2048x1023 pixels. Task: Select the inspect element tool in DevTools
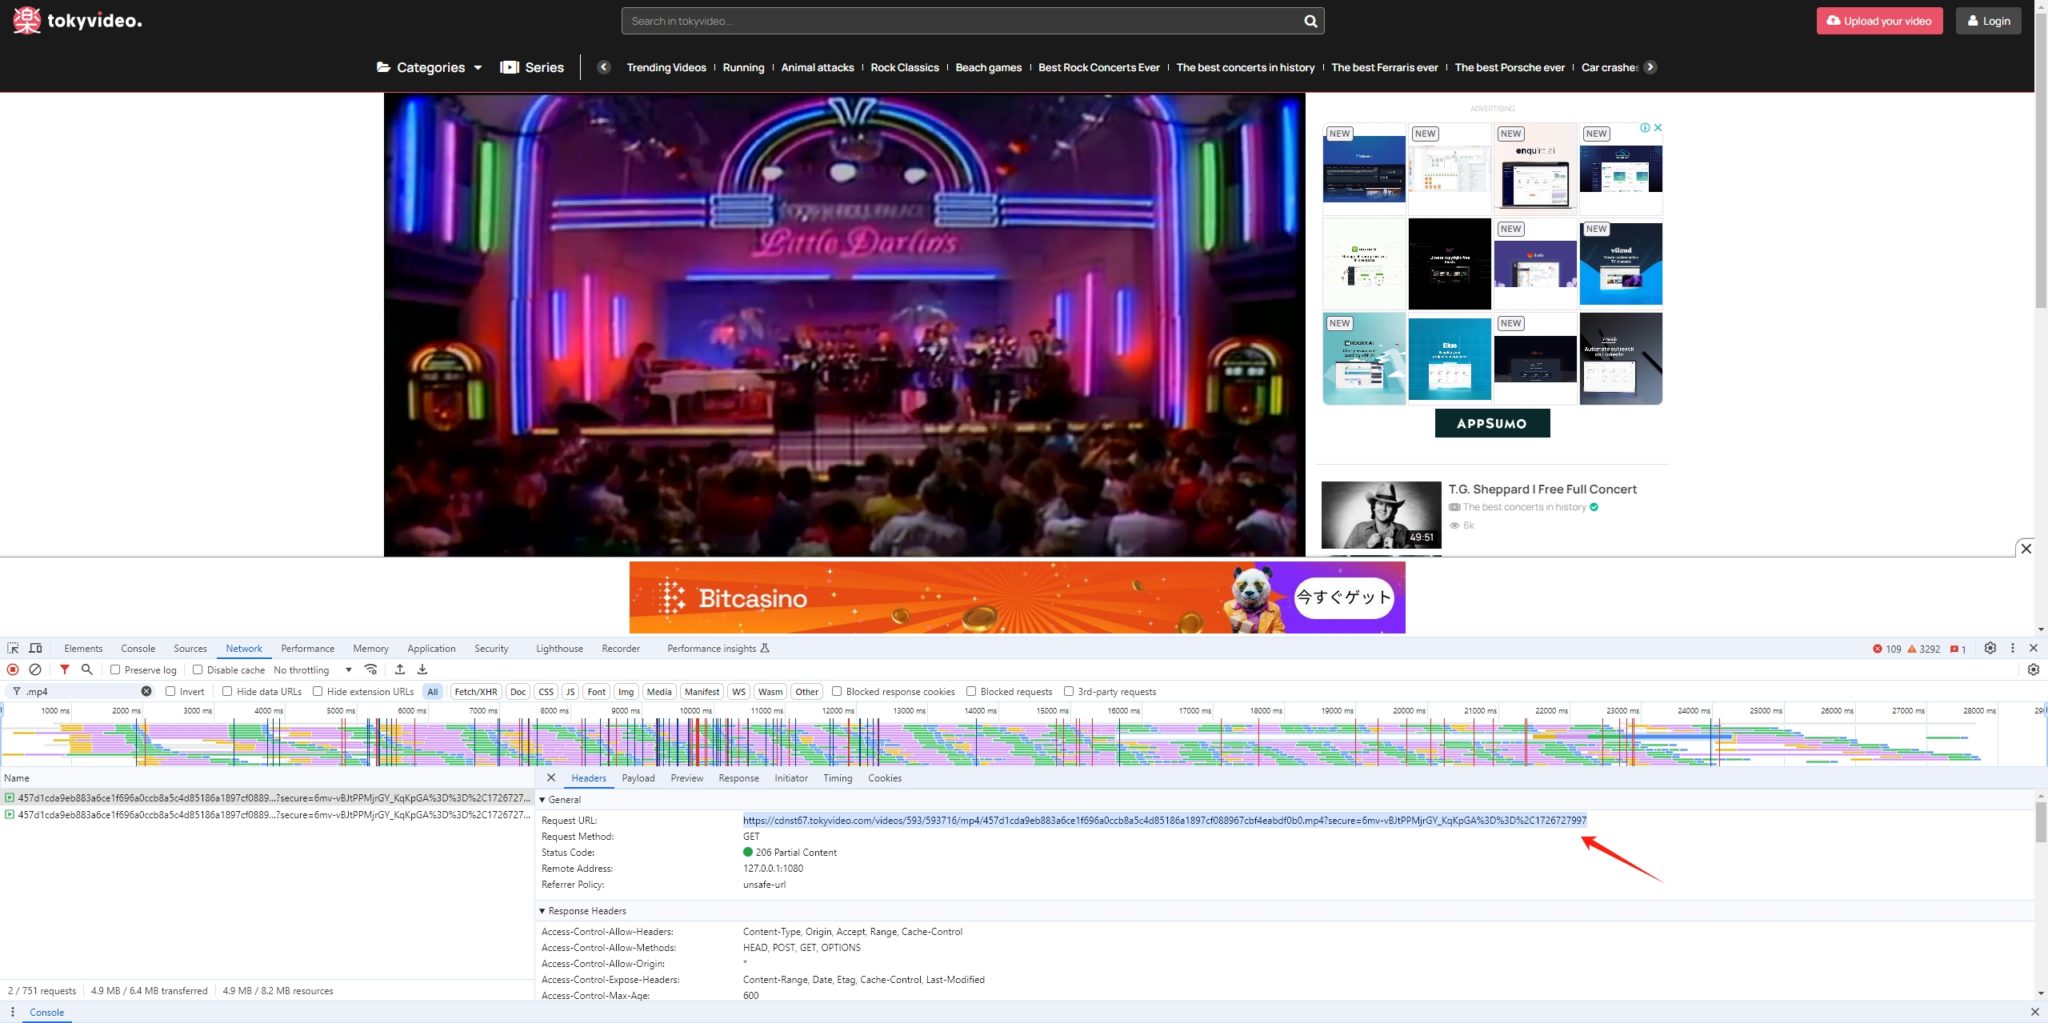[x=12, y=648]
